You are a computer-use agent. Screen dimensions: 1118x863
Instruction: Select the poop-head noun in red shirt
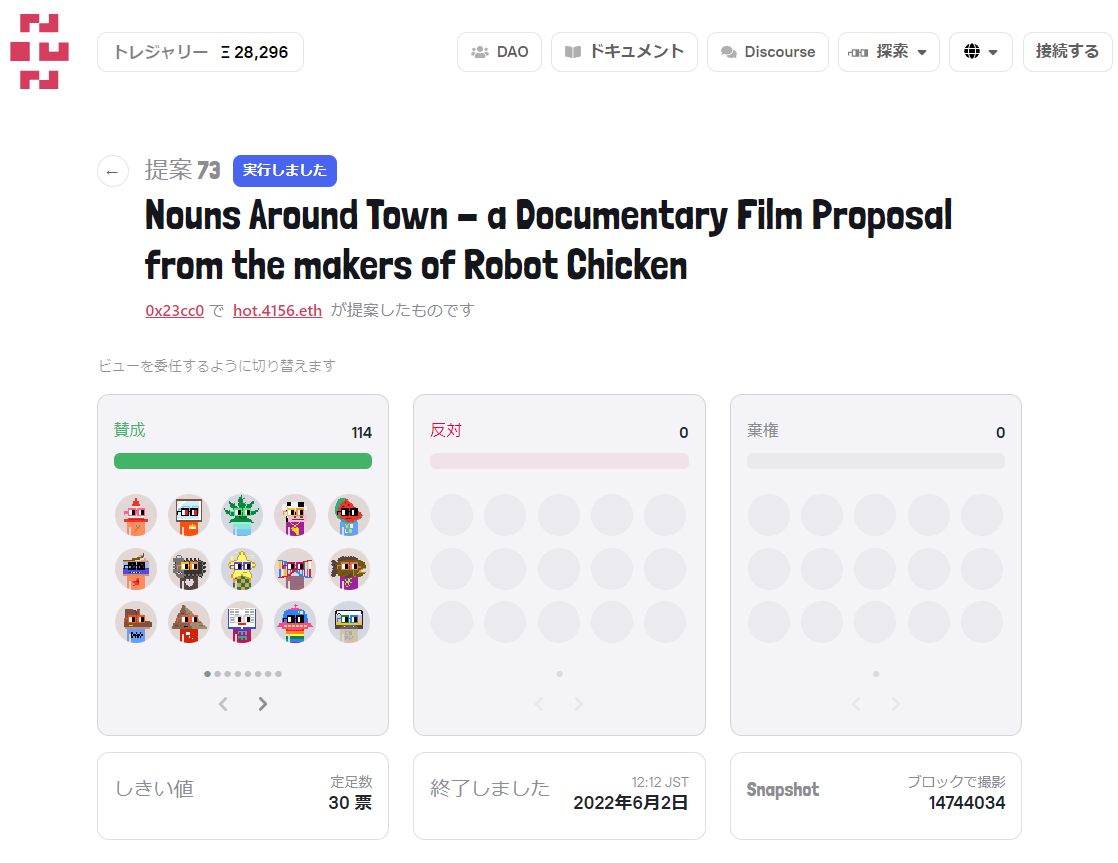189,623
